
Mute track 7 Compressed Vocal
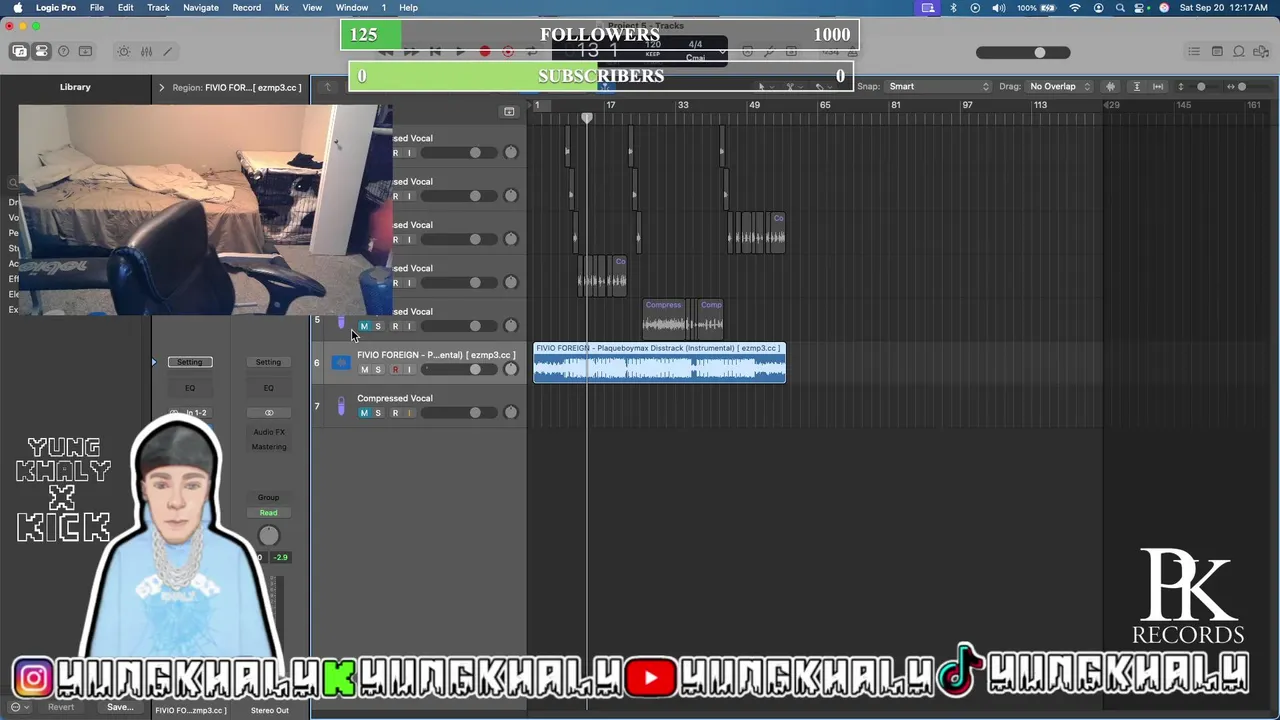click(x=364, y=413)
